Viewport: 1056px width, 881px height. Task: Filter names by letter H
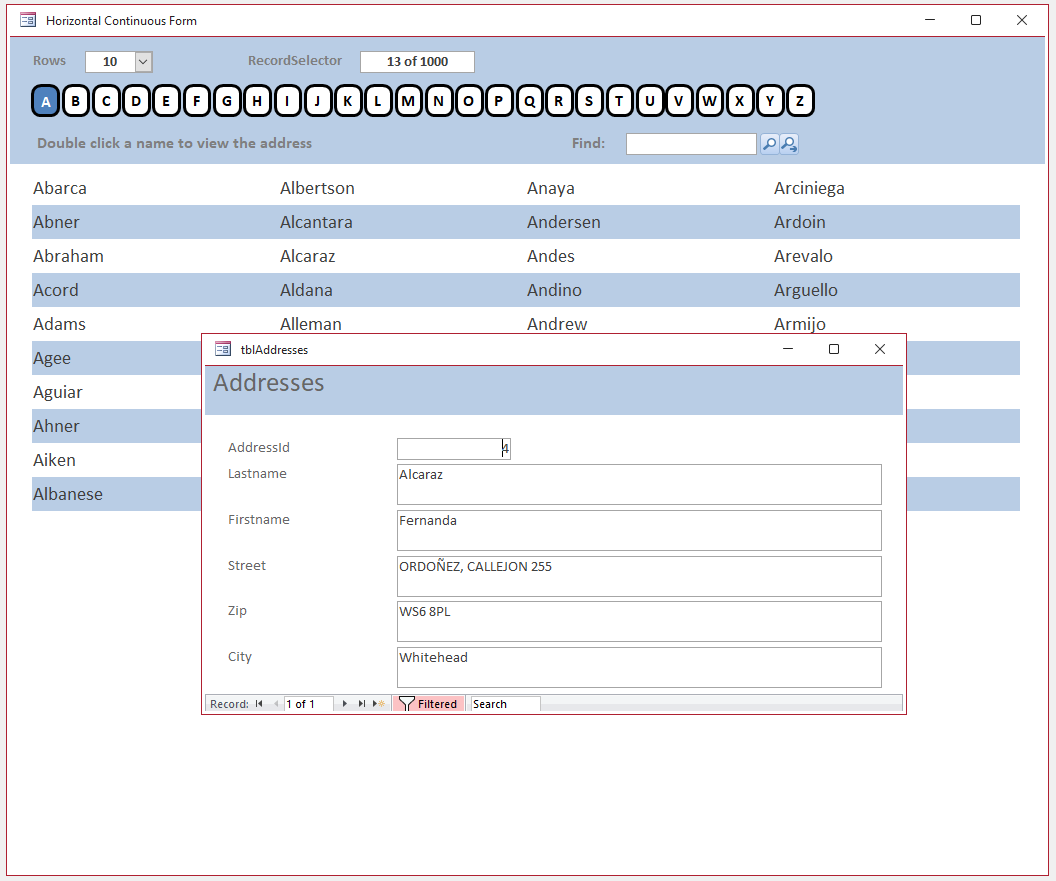(257, 101)
